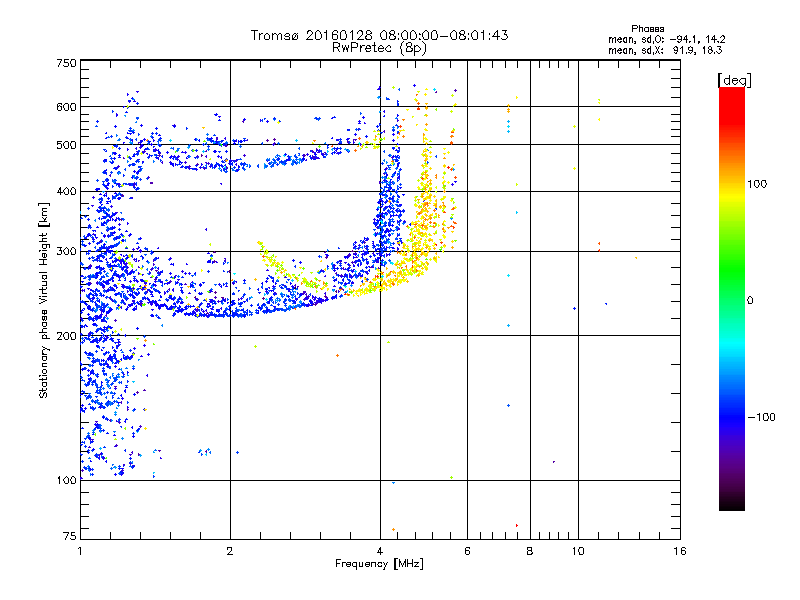800x600 pixels.
Task: Click the "Phases" heading above the statistics
Action: [647, 29]
